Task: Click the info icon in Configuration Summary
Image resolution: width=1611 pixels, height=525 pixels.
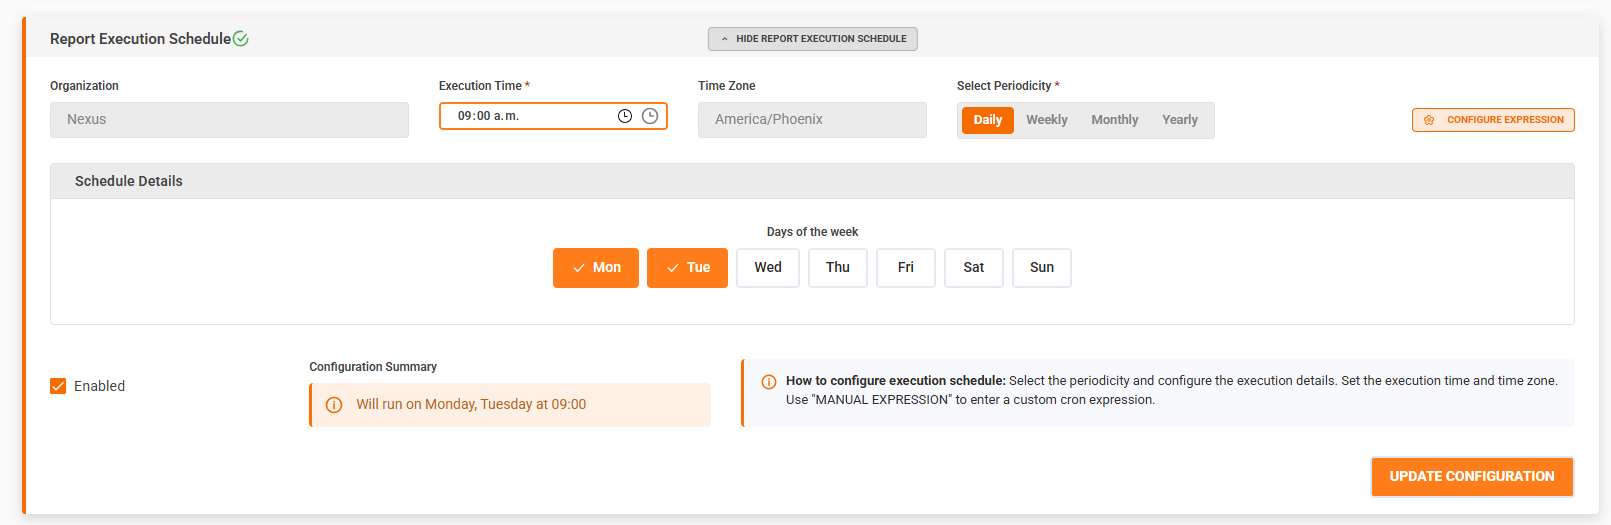Action: (334, 405)
